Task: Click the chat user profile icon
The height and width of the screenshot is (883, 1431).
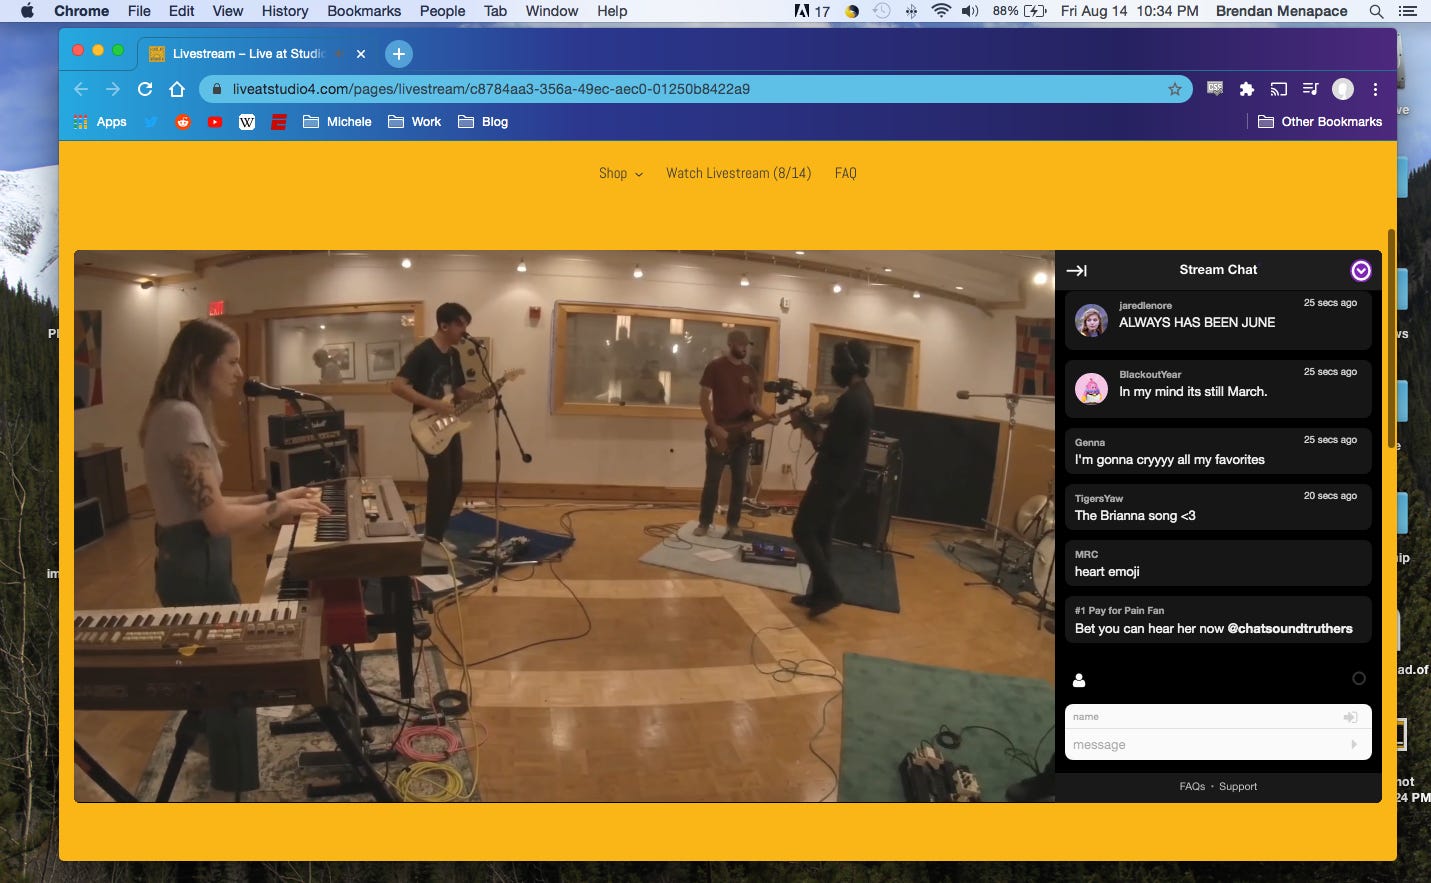Action: 1079,680
